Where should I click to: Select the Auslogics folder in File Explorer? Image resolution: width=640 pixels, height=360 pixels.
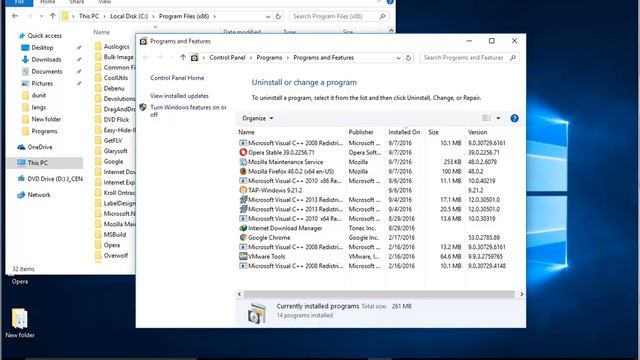tap(116, 47)
